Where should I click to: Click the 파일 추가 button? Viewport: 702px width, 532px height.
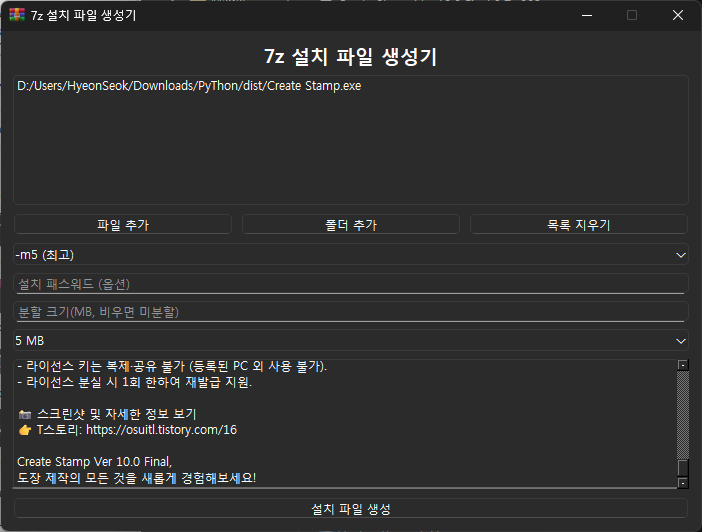[x=123, y=224]
